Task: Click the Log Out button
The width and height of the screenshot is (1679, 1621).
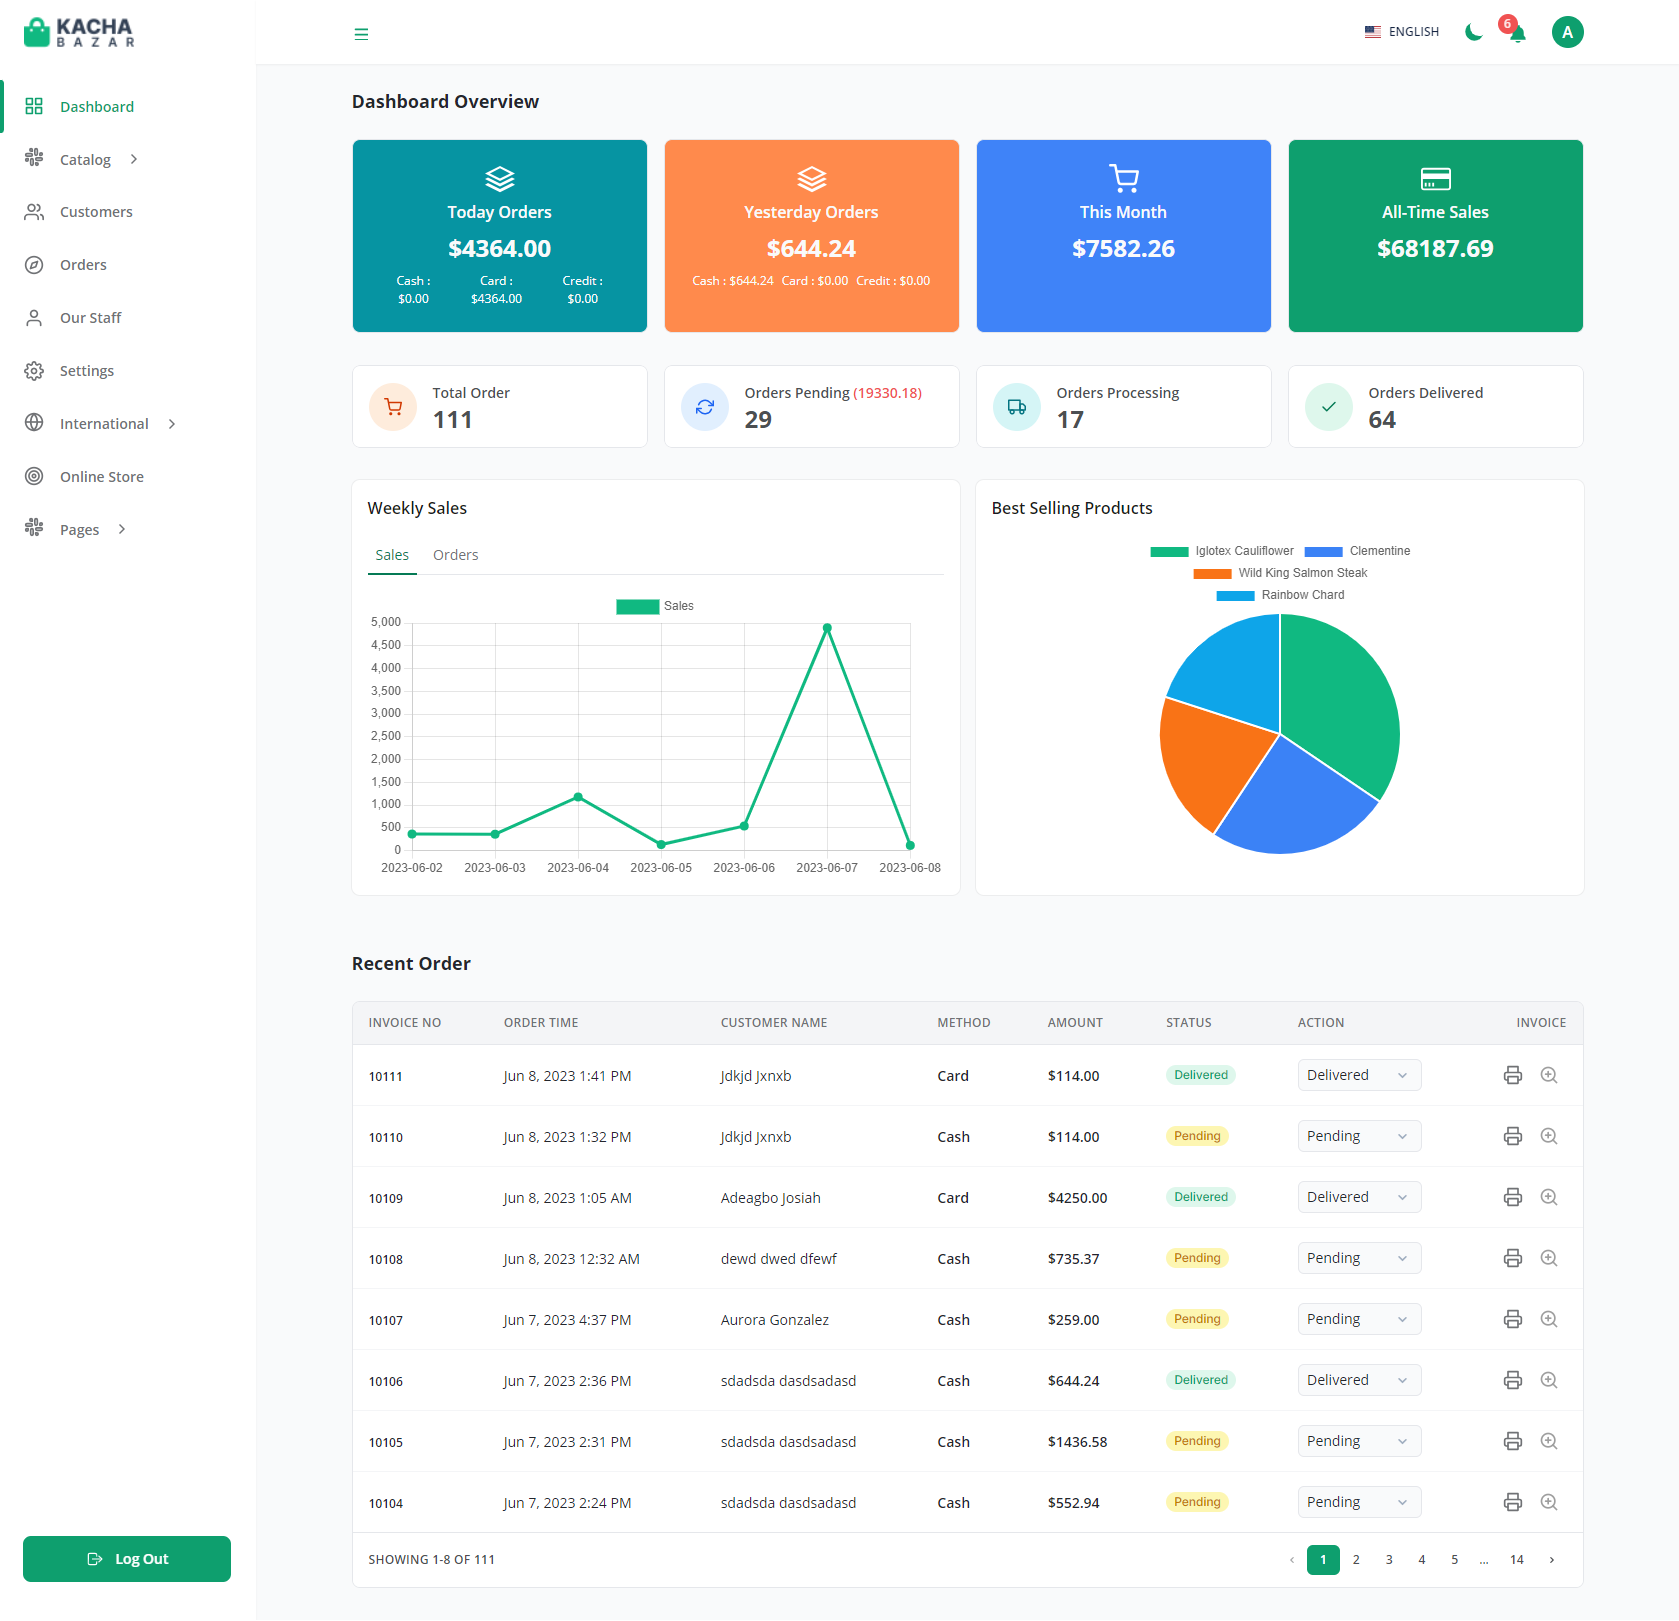Action: [127, 1558]
